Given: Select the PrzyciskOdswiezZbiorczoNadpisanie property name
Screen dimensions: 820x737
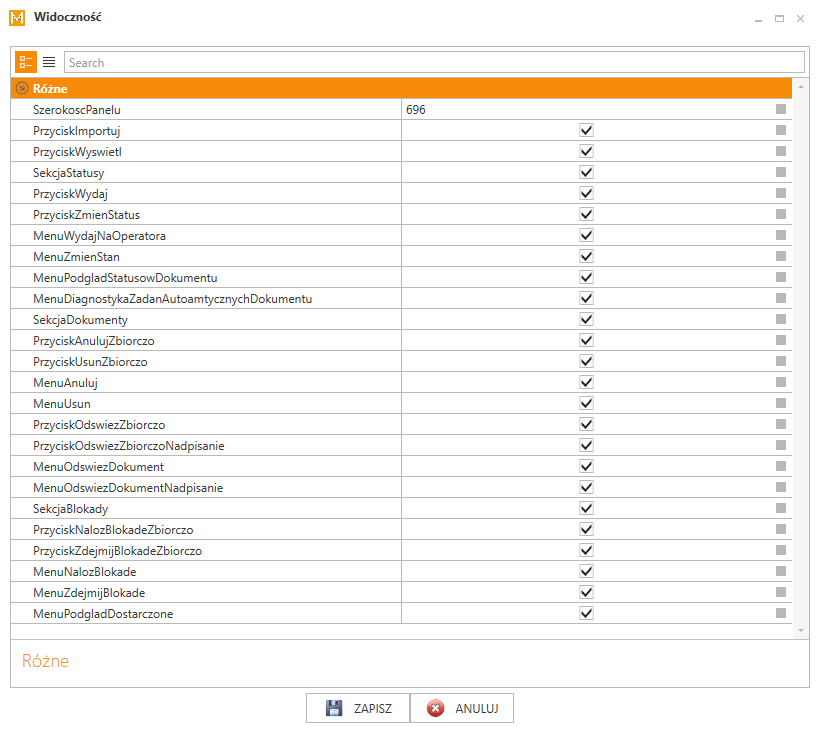Looking at the screenshot, I should point(129,446).
